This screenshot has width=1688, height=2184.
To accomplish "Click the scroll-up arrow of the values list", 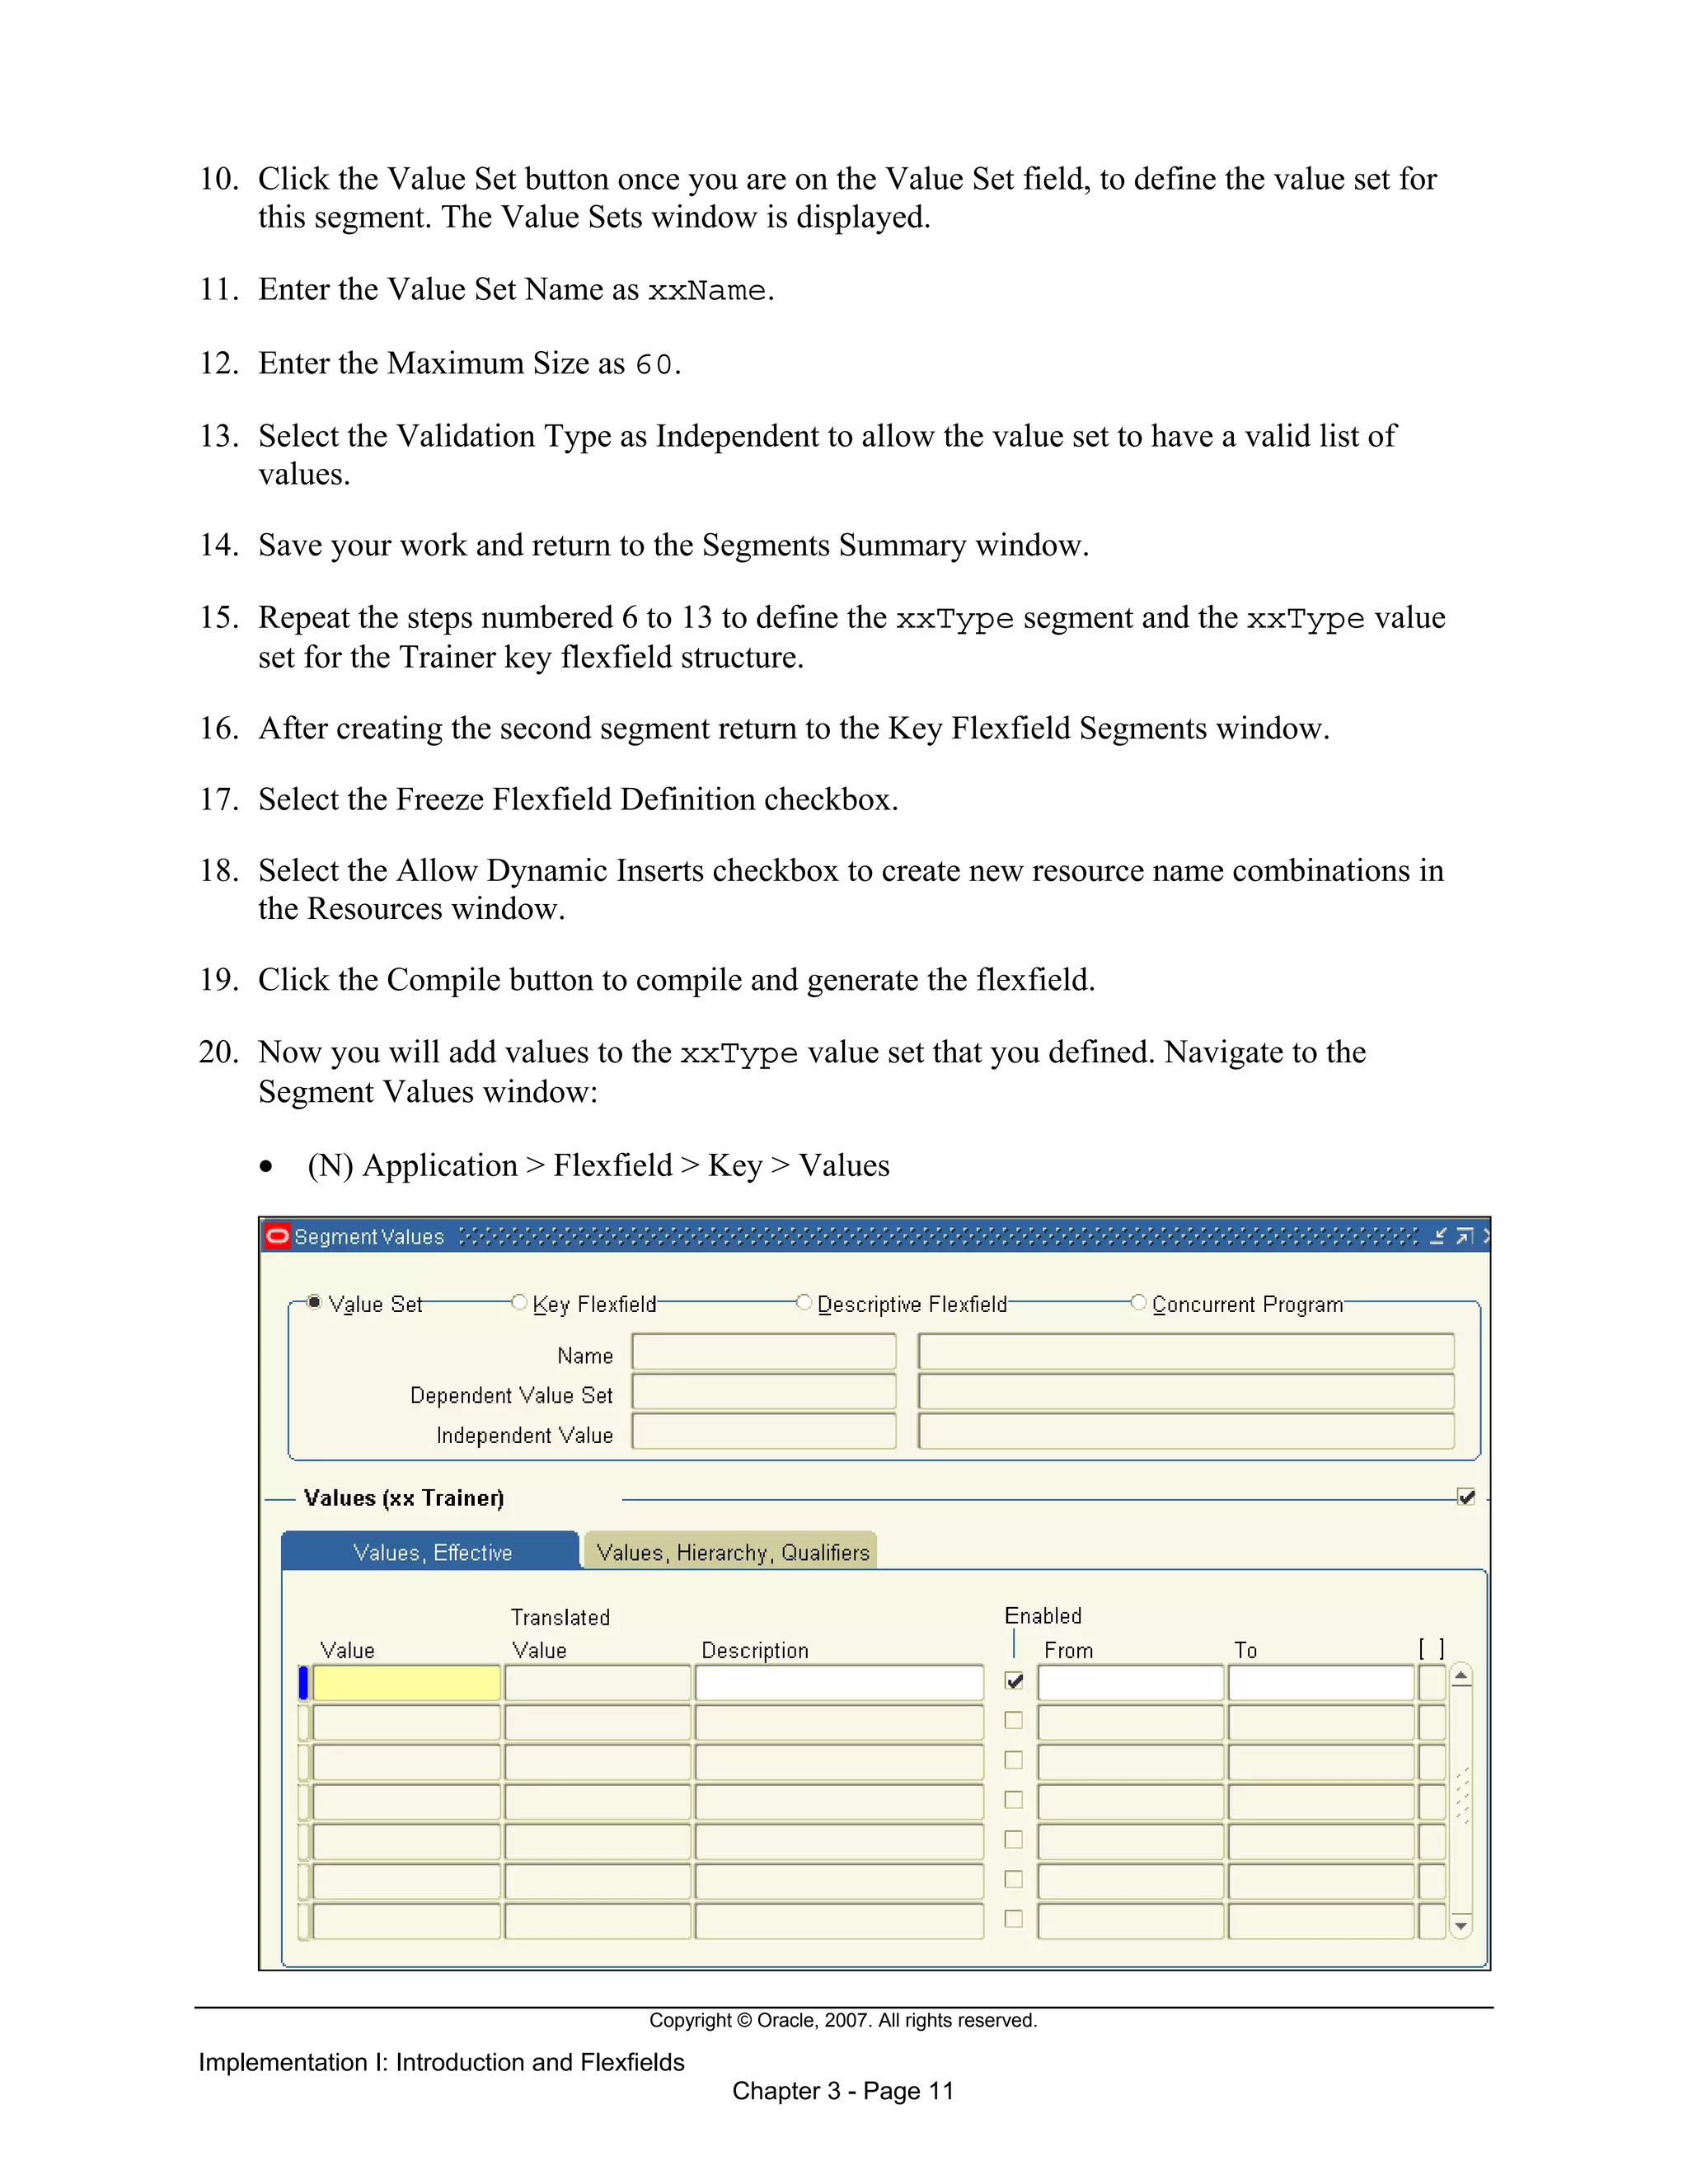I will [x=1462, y=1676].
